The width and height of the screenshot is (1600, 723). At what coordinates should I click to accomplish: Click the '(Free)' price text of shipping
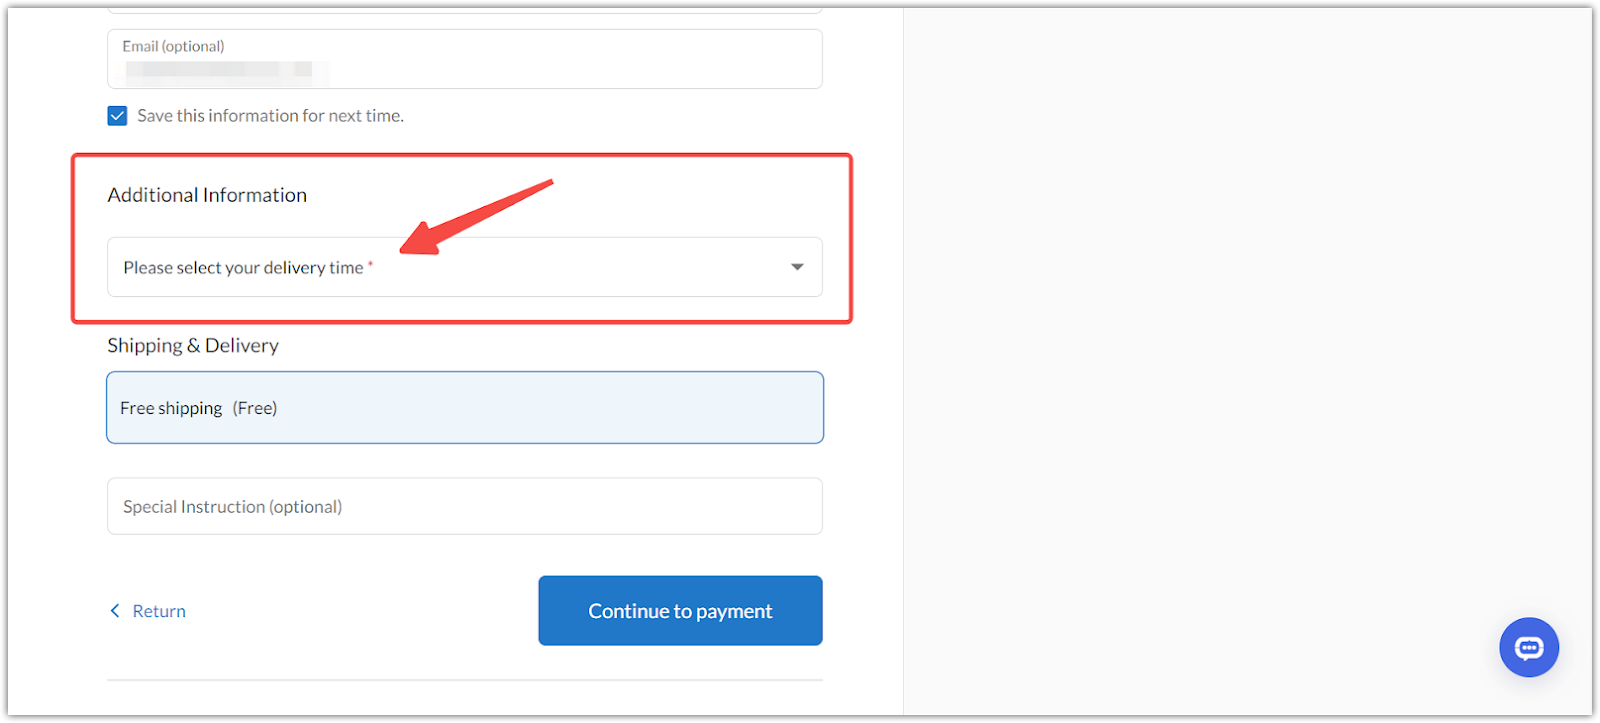pos(255,408)
